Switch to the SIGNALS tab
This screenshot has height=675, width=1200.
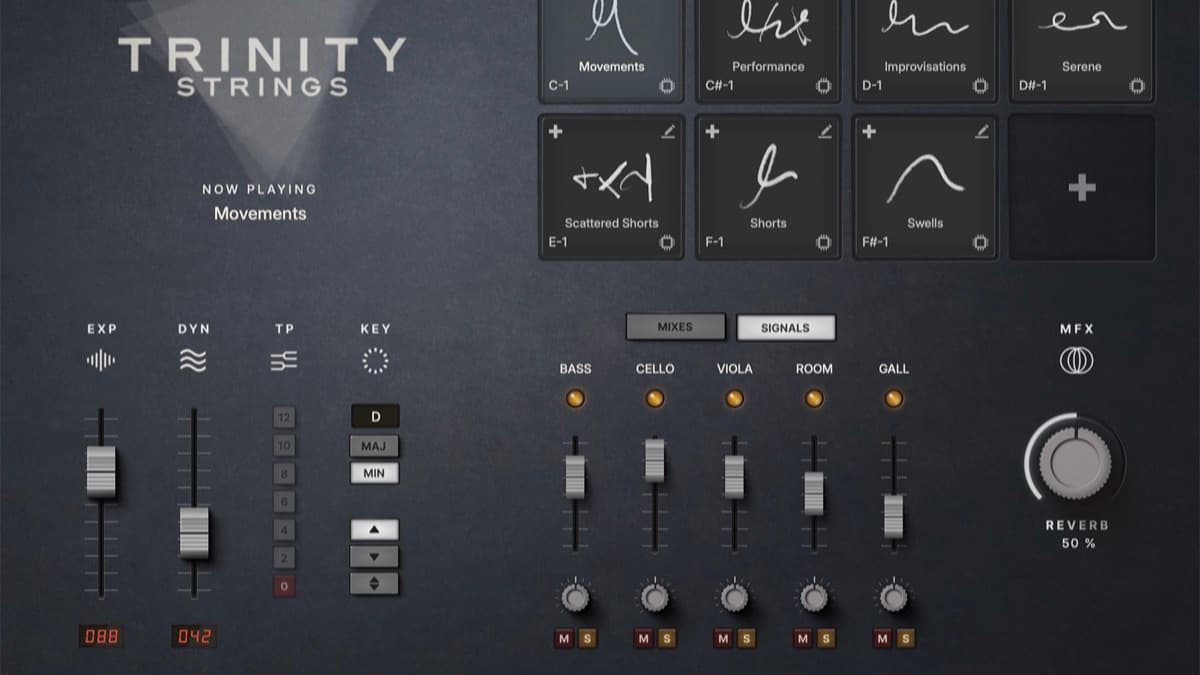[786, 327]
